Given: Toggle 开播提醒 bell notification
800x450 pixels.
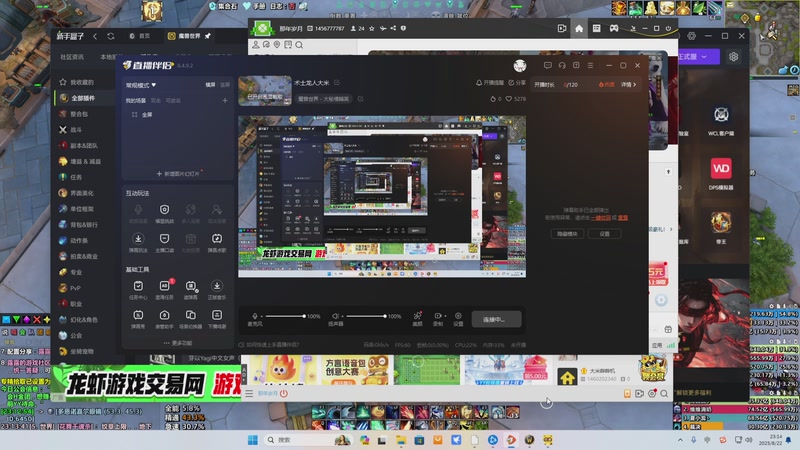Looking at the screenshot, I should (x=490, y=83).
